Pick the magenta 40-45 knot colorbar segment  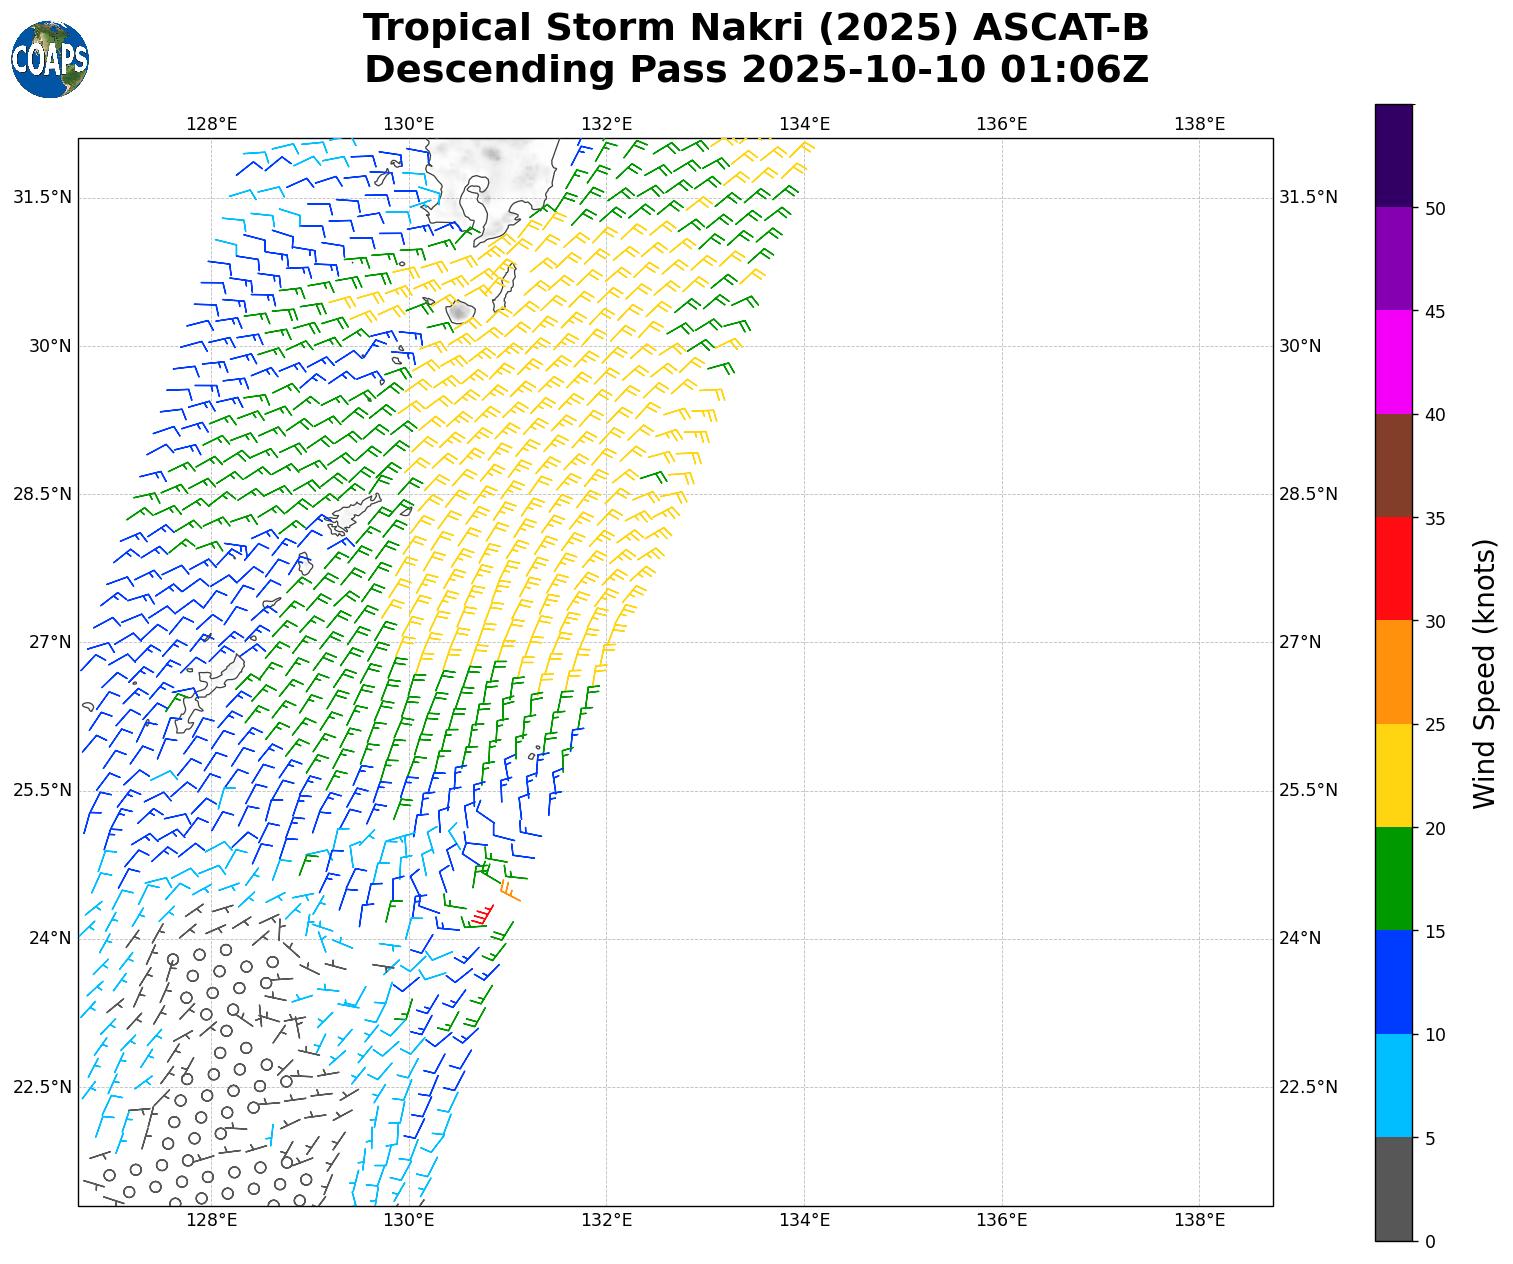(1393, 362)
